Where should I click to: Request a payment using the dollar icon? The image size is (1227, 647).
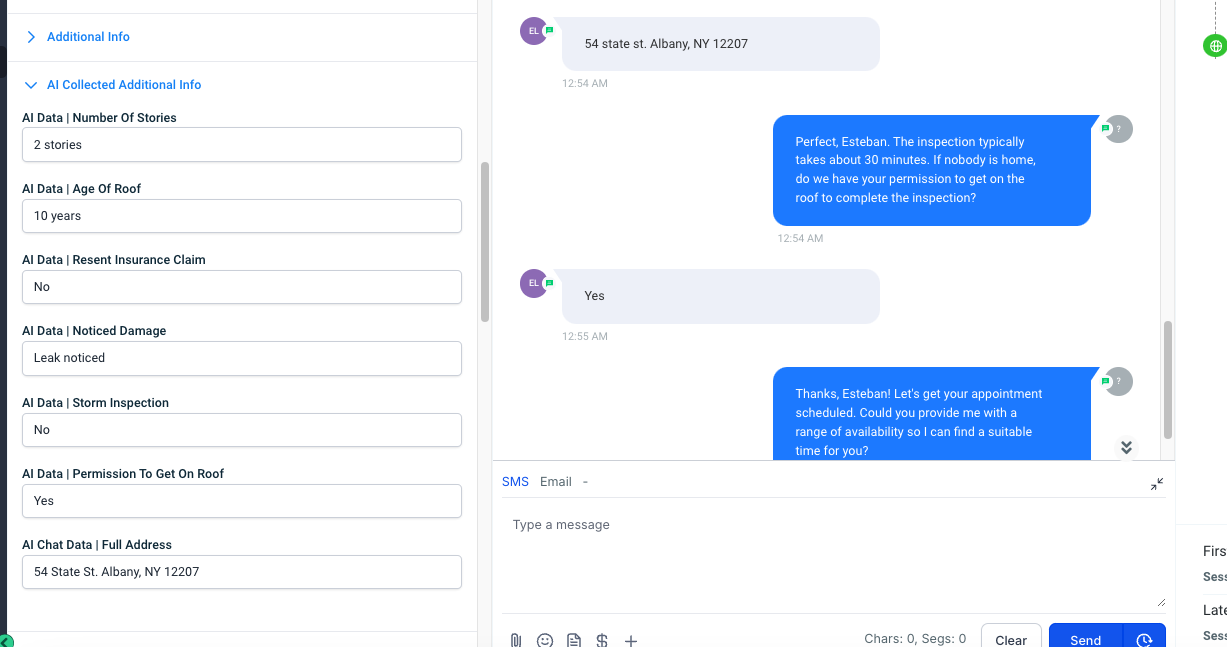[x=602, y=640]
